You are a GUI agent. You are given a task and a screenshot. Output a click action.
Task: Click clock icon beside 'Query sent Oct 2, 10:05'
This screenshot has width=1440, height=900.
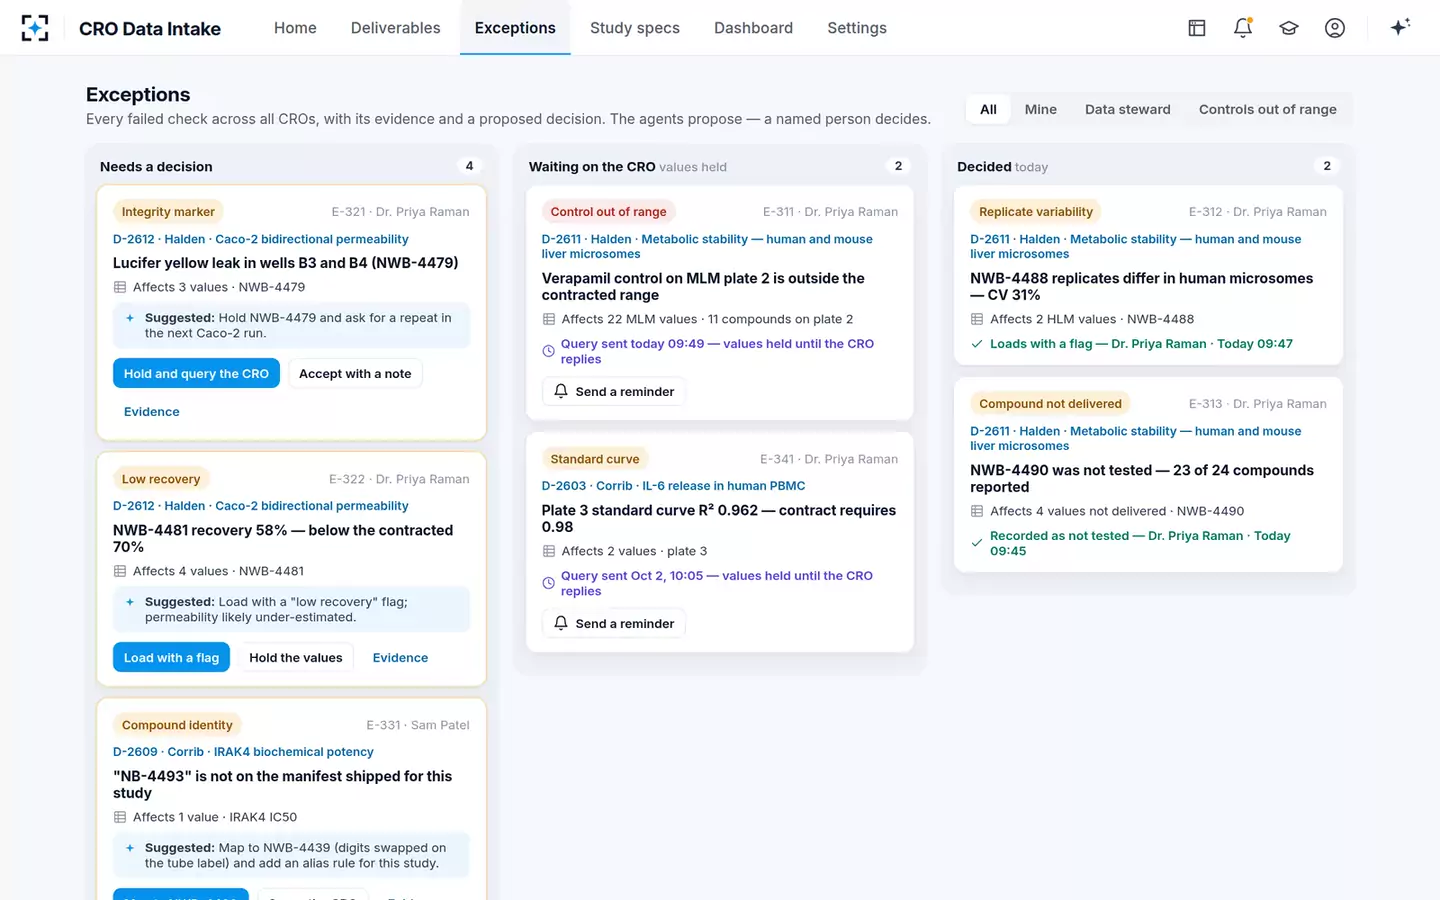click(548, 583)
